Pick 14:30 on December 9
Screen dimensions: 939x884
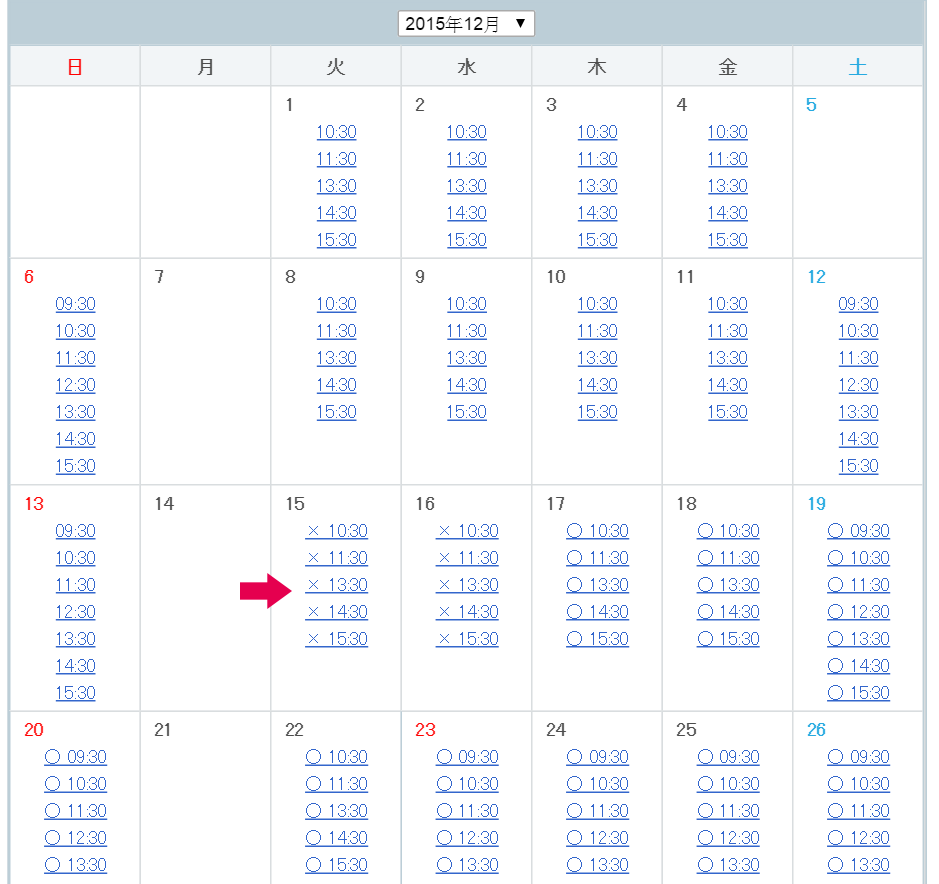467,385
